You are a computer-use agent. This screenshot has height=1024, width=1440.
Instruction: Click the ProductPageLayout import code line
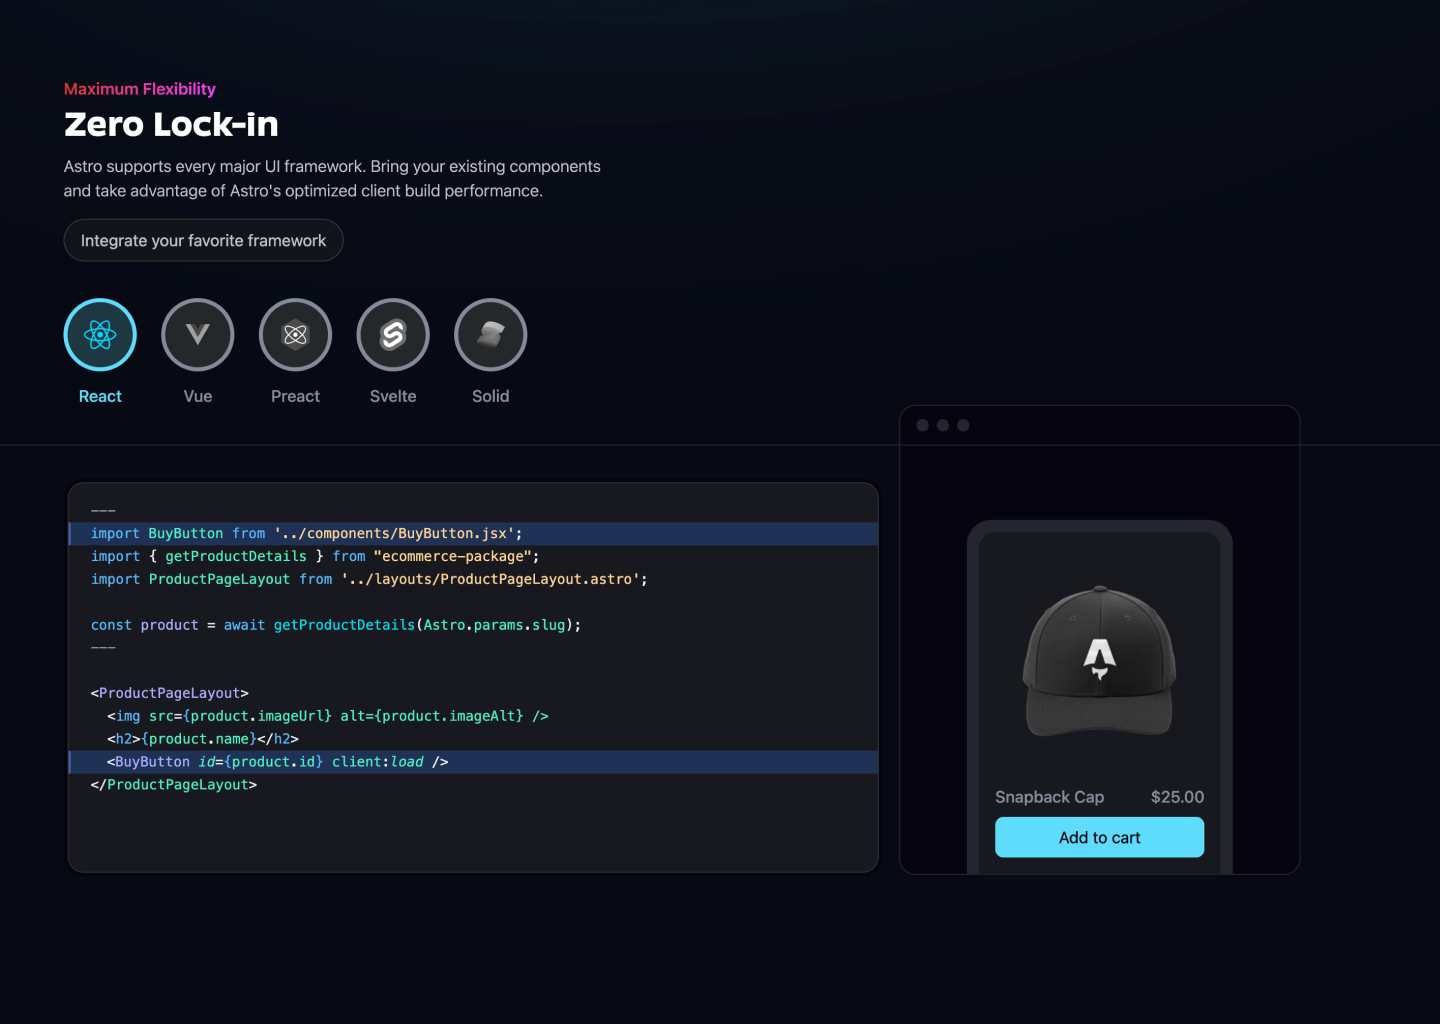point(369,579)
